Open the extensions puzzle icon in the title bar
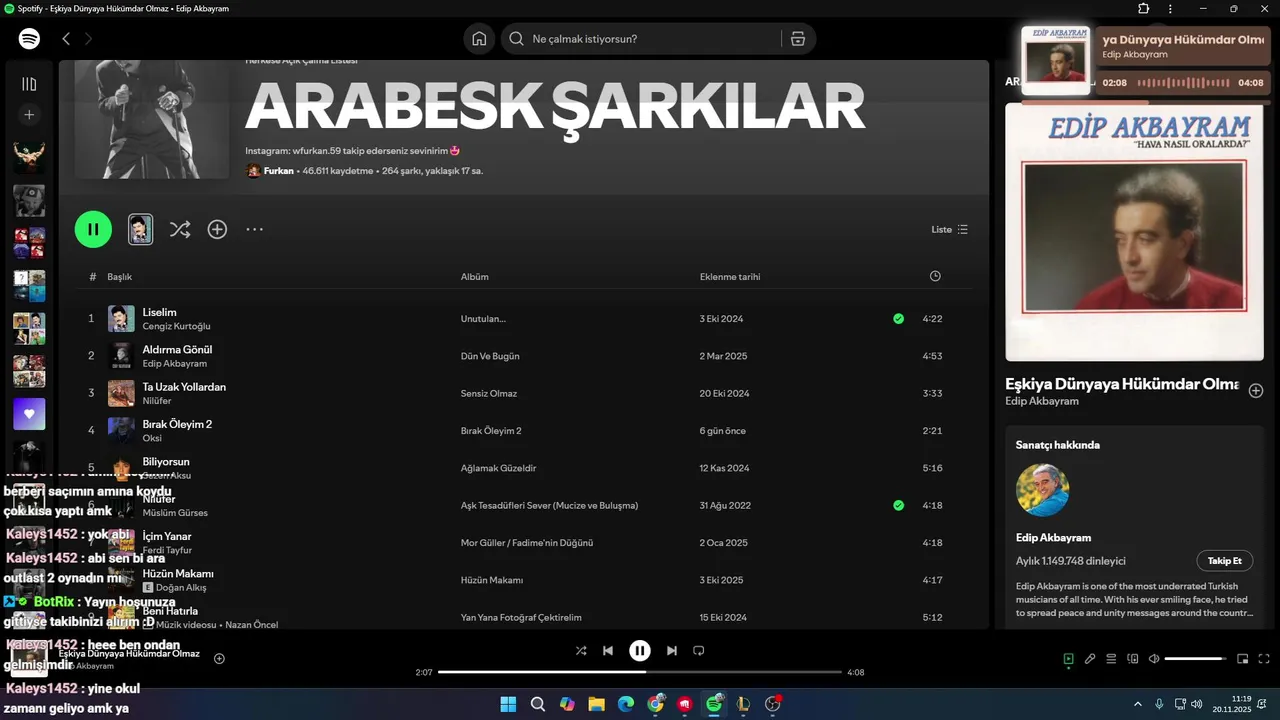The image size is (1280, 720). [1144, 8]
